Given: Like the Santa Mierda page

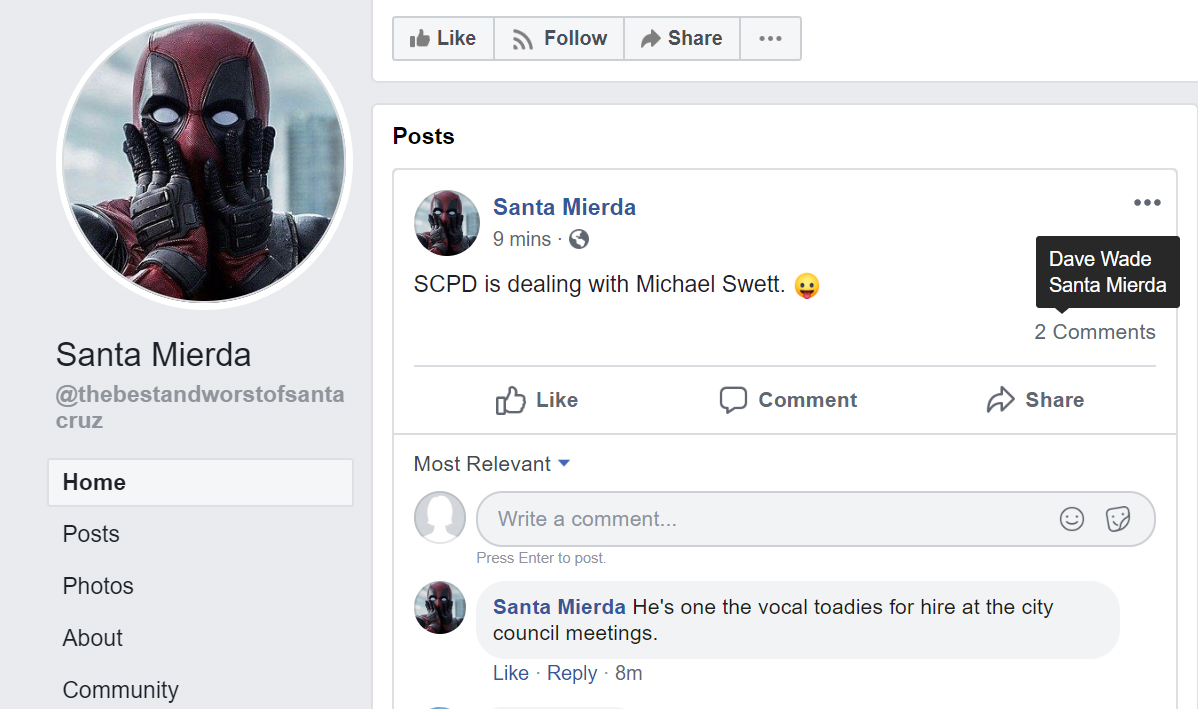Looking at the screenshot, I should 443,38.
